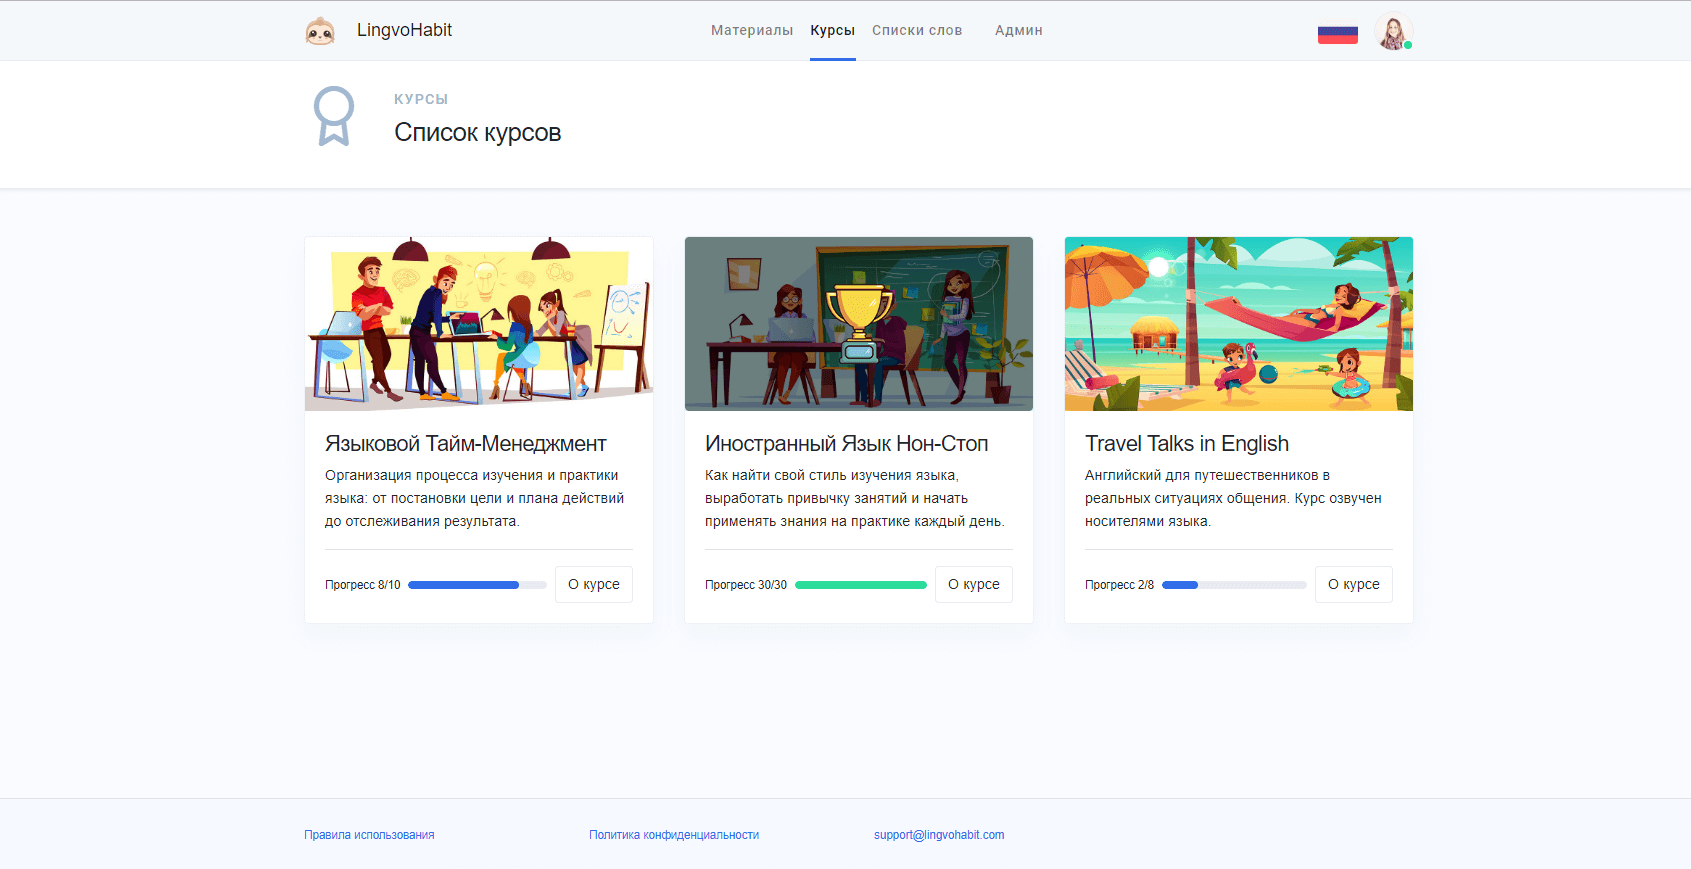Click the Прогресс 2/8 label
This screenshot has height=869, width=1691.
[1119, 585]
